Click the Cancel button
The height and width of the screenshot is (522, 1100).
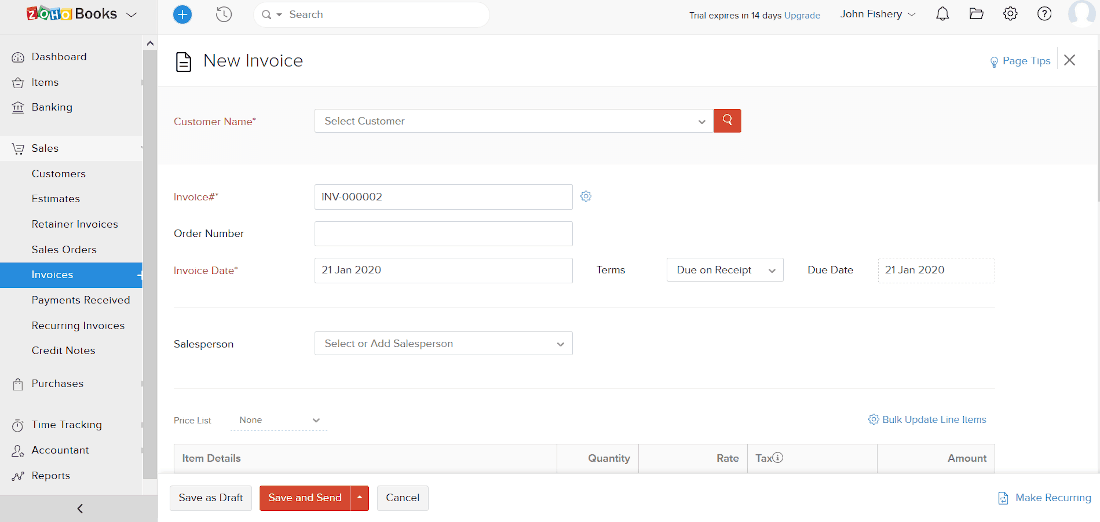pyautogui.click(x=403, y=497)
